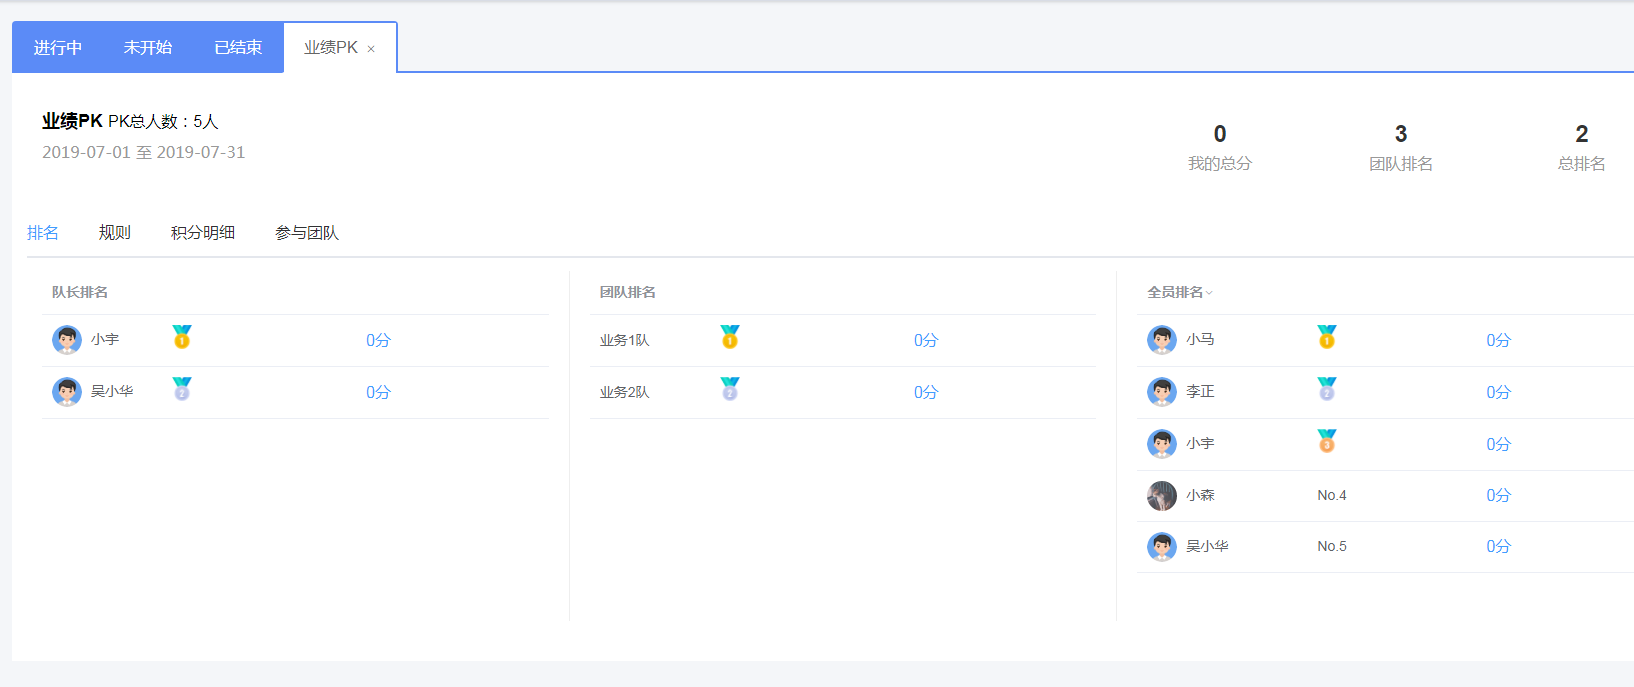Click the 0分 score for 吴小华 in all-member ranking
The image size is (1634, 687).
(1498, 546)
